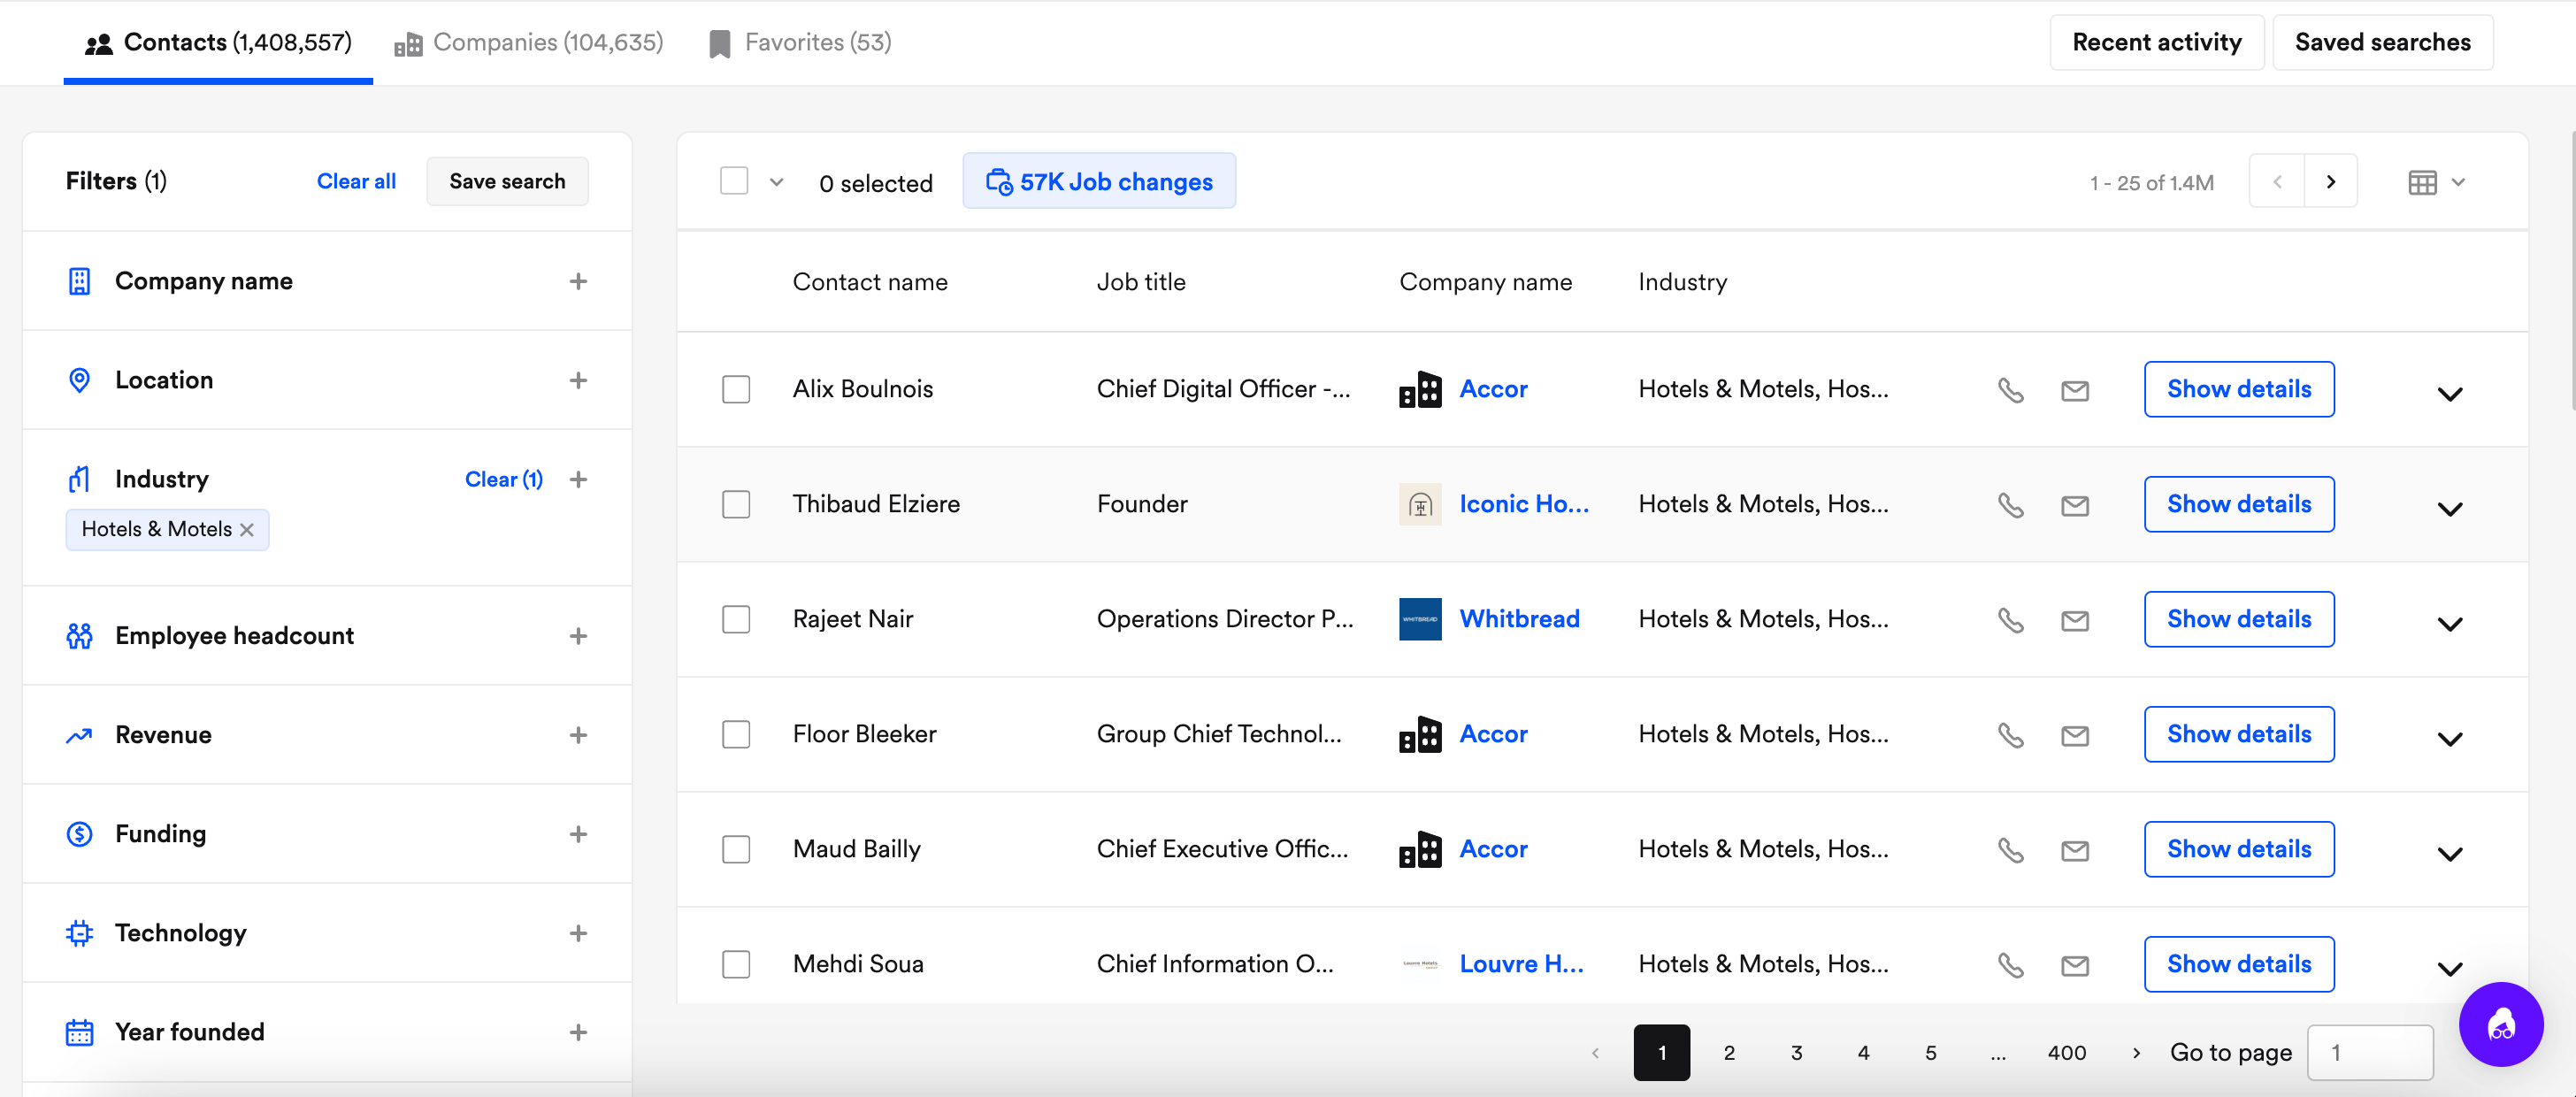Screen dimensions: 2576x1097
Task: Check the checkbox next to Thibaud Elziere
Action: pyautogui.click(x=736, y=504)
